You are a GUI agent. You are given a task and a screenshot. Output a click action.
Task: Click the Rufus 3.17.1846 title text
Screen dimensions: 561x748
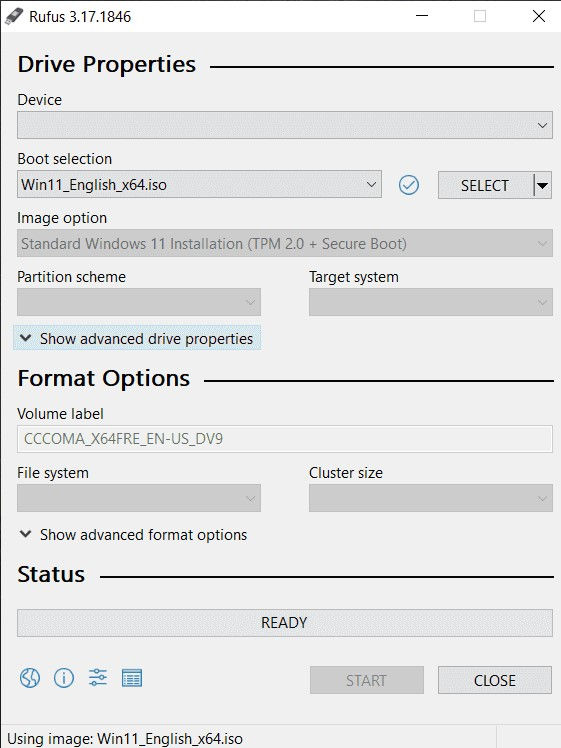tap(80, 17)
